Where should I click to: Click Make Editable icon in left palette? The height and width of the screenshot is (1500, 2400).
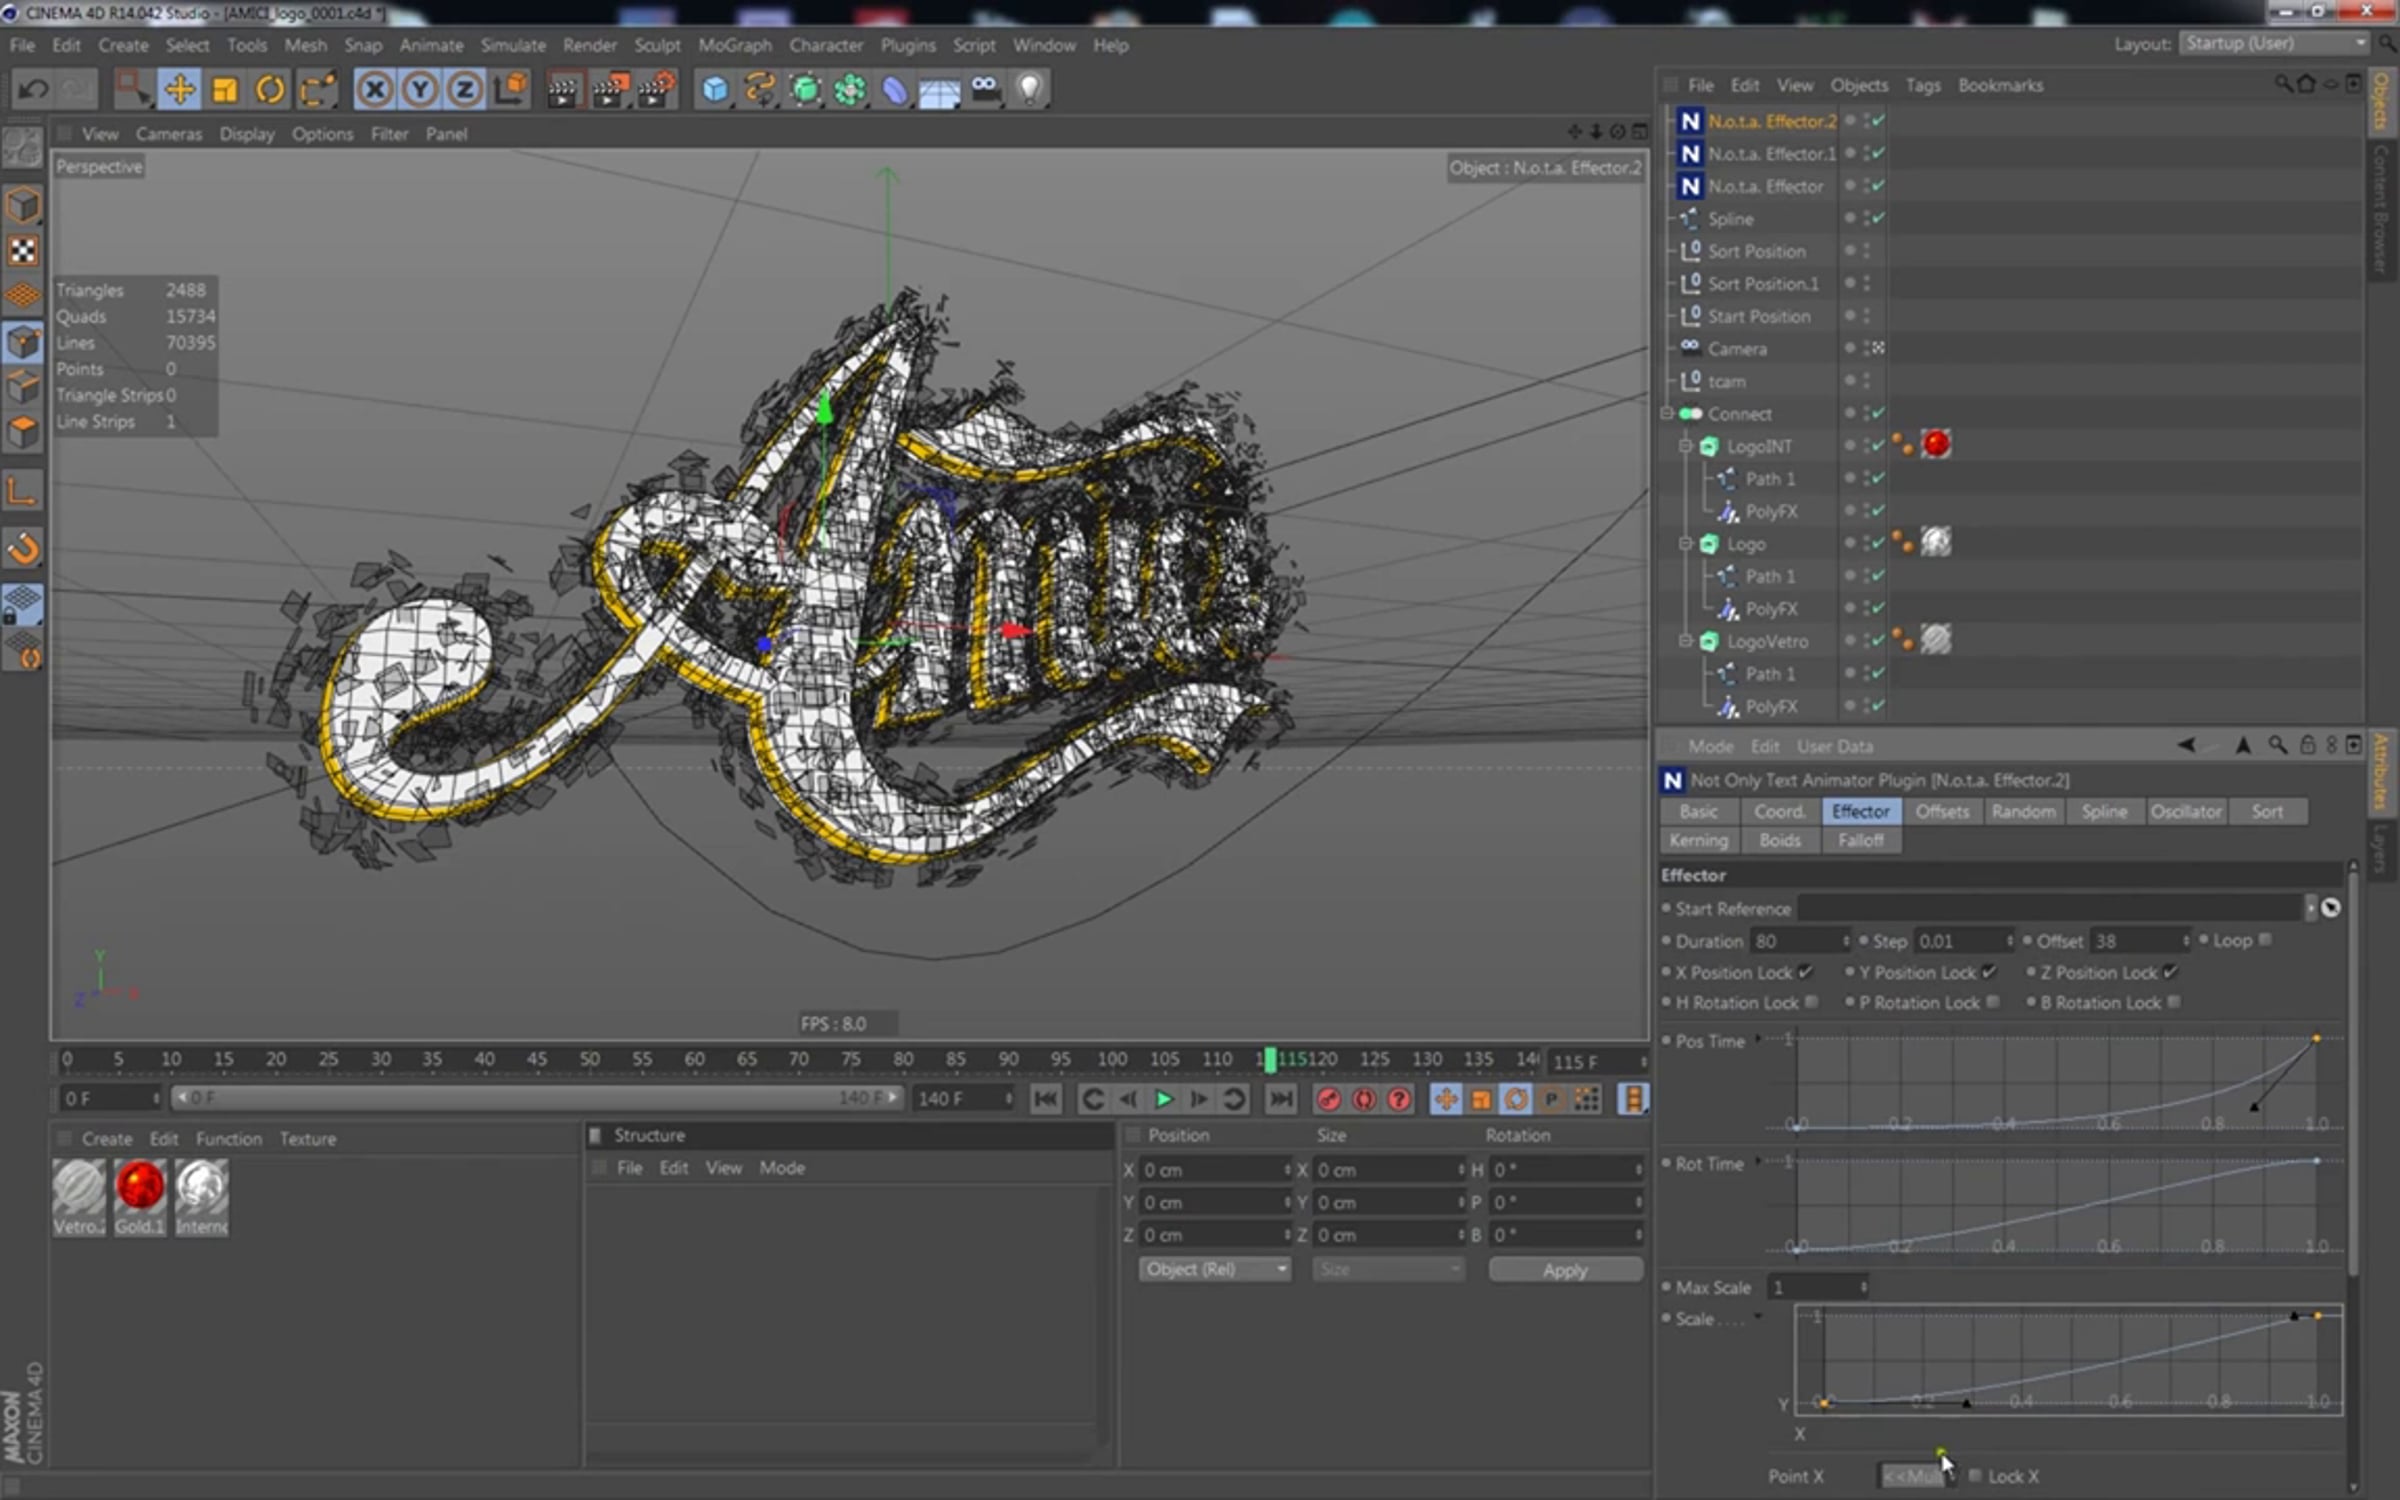[x=23, y=149]
